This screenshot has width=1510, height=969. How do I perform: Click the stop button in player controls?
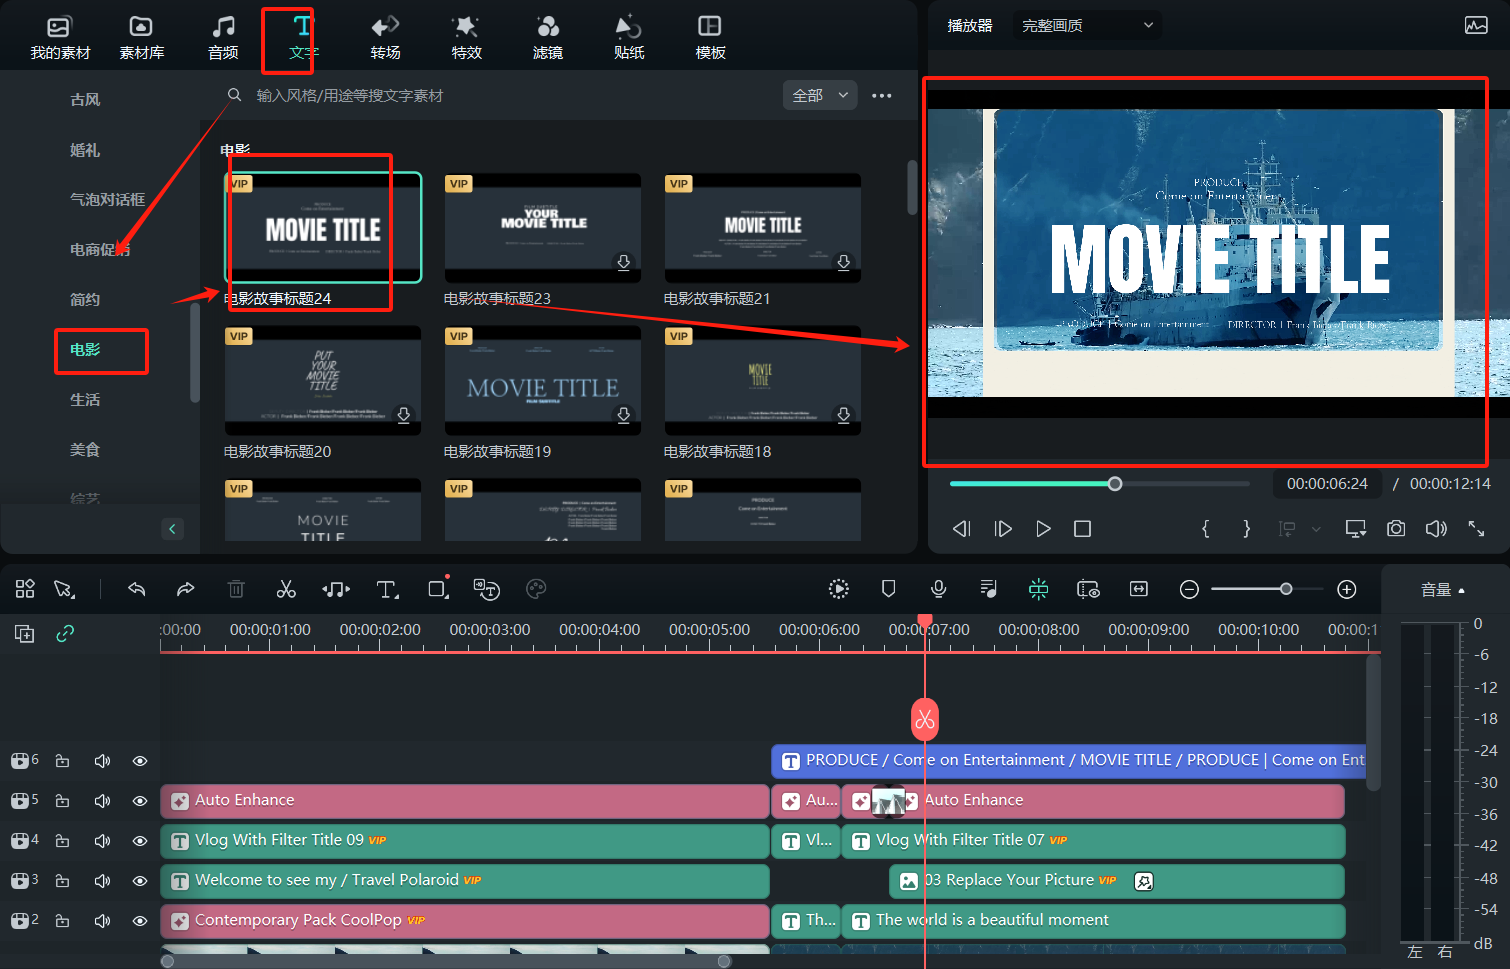1082,528
